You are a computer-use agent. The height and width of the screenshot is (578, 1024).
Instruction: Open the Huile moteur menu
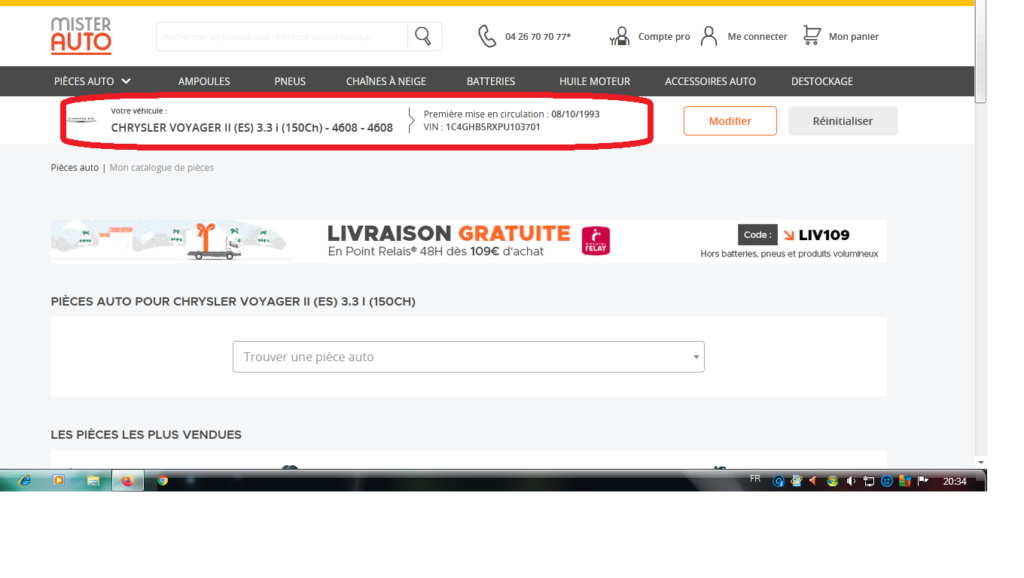pyautogui.click(x=594, y=81)
